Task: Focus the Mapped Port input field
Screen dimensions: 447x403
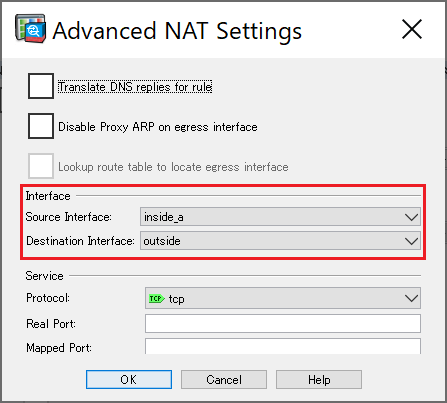Action: (x=283, y=347)
